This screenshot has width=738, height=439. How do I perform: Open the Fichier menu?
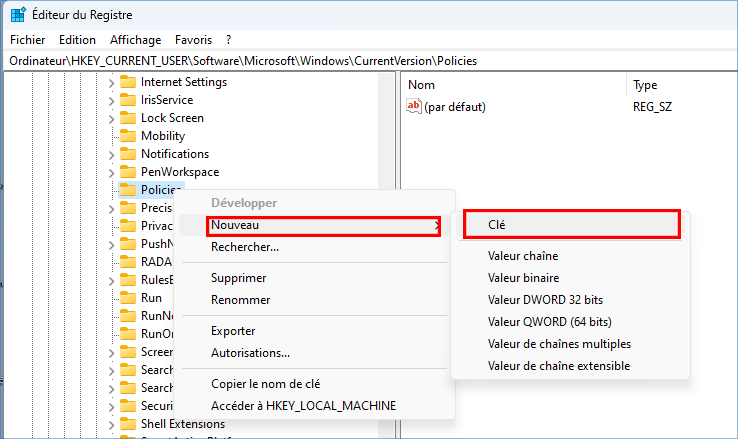28,40
